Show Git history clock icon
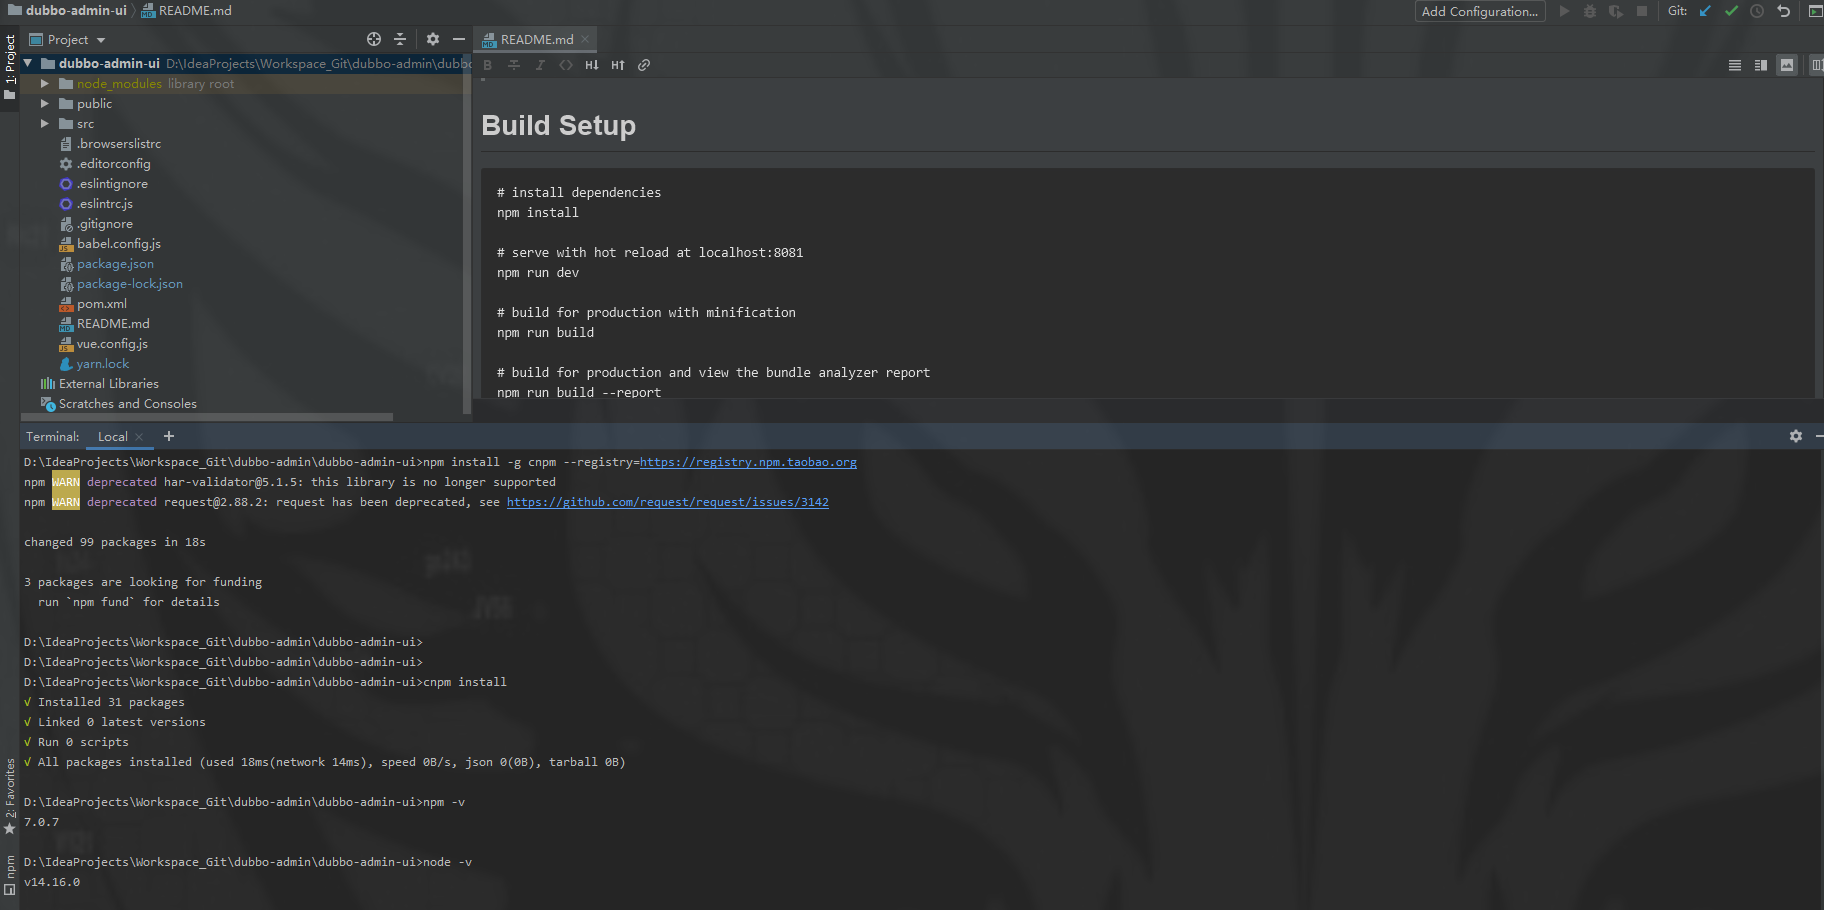This screenshot has width=1824, height=910. pos(1758,11)
